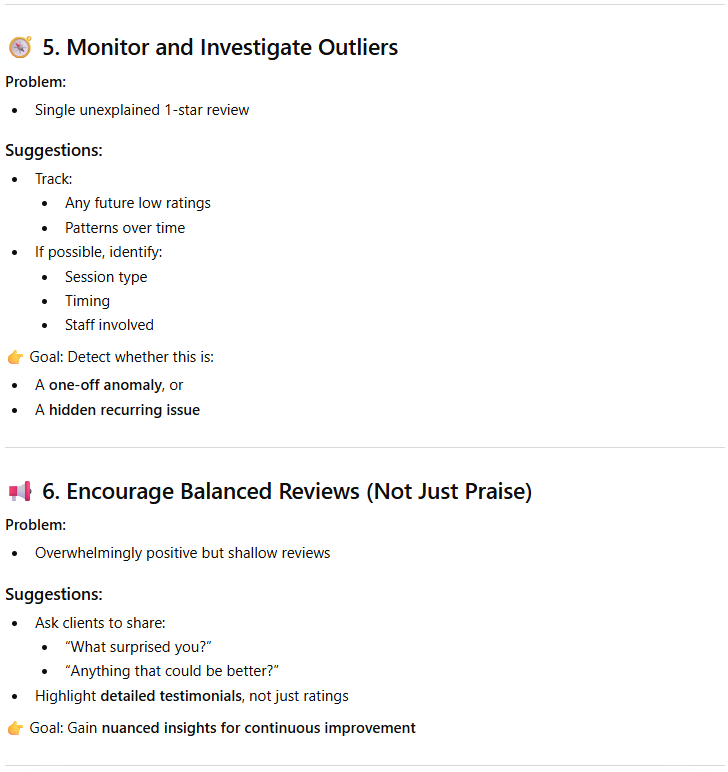Click the "Ask clients to share:" bullet

click(x=100, y=623)
